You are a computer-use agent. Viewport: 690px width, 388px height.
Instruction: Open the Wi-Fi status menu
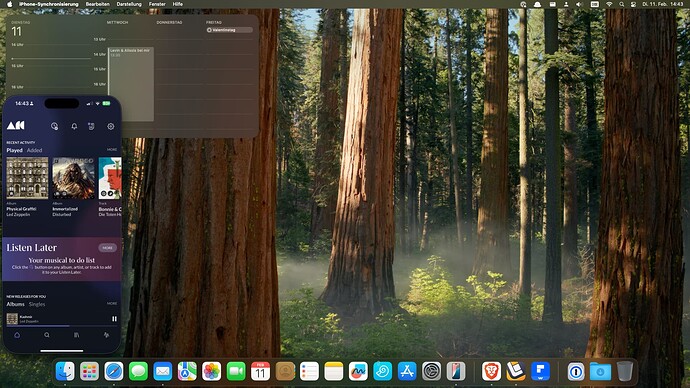click(x=609, y=4)
